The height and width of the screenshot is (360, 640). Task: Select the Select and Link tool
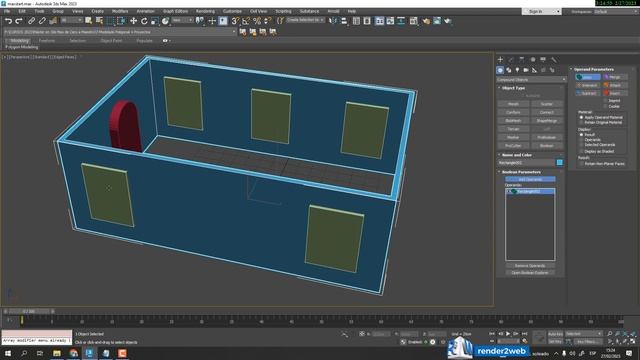[x=31, y=21]
